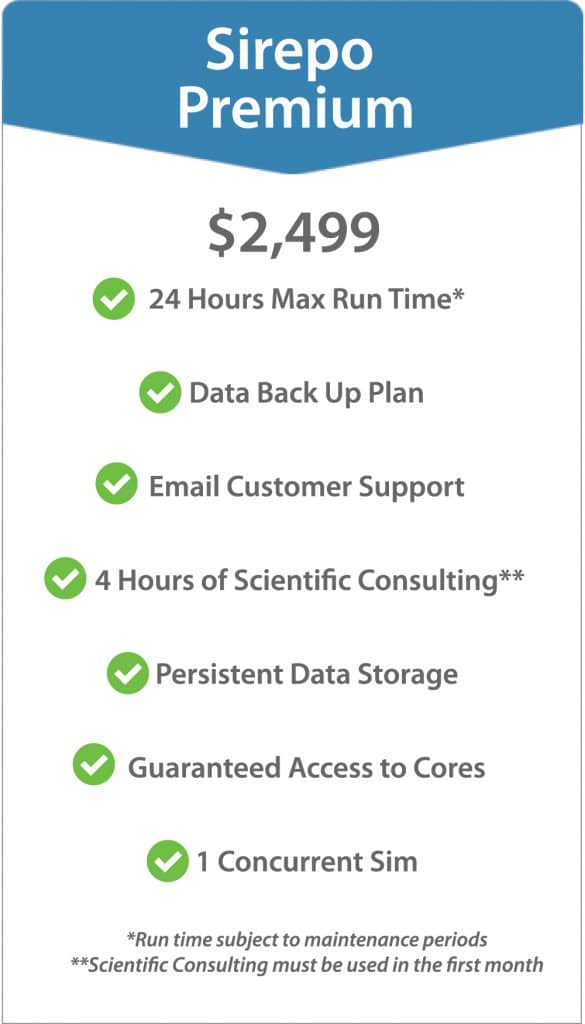Click the green checkmark beside 1 Concurrent Sim
Viewport: 585px width, 1024px height.
pos(168,861)
